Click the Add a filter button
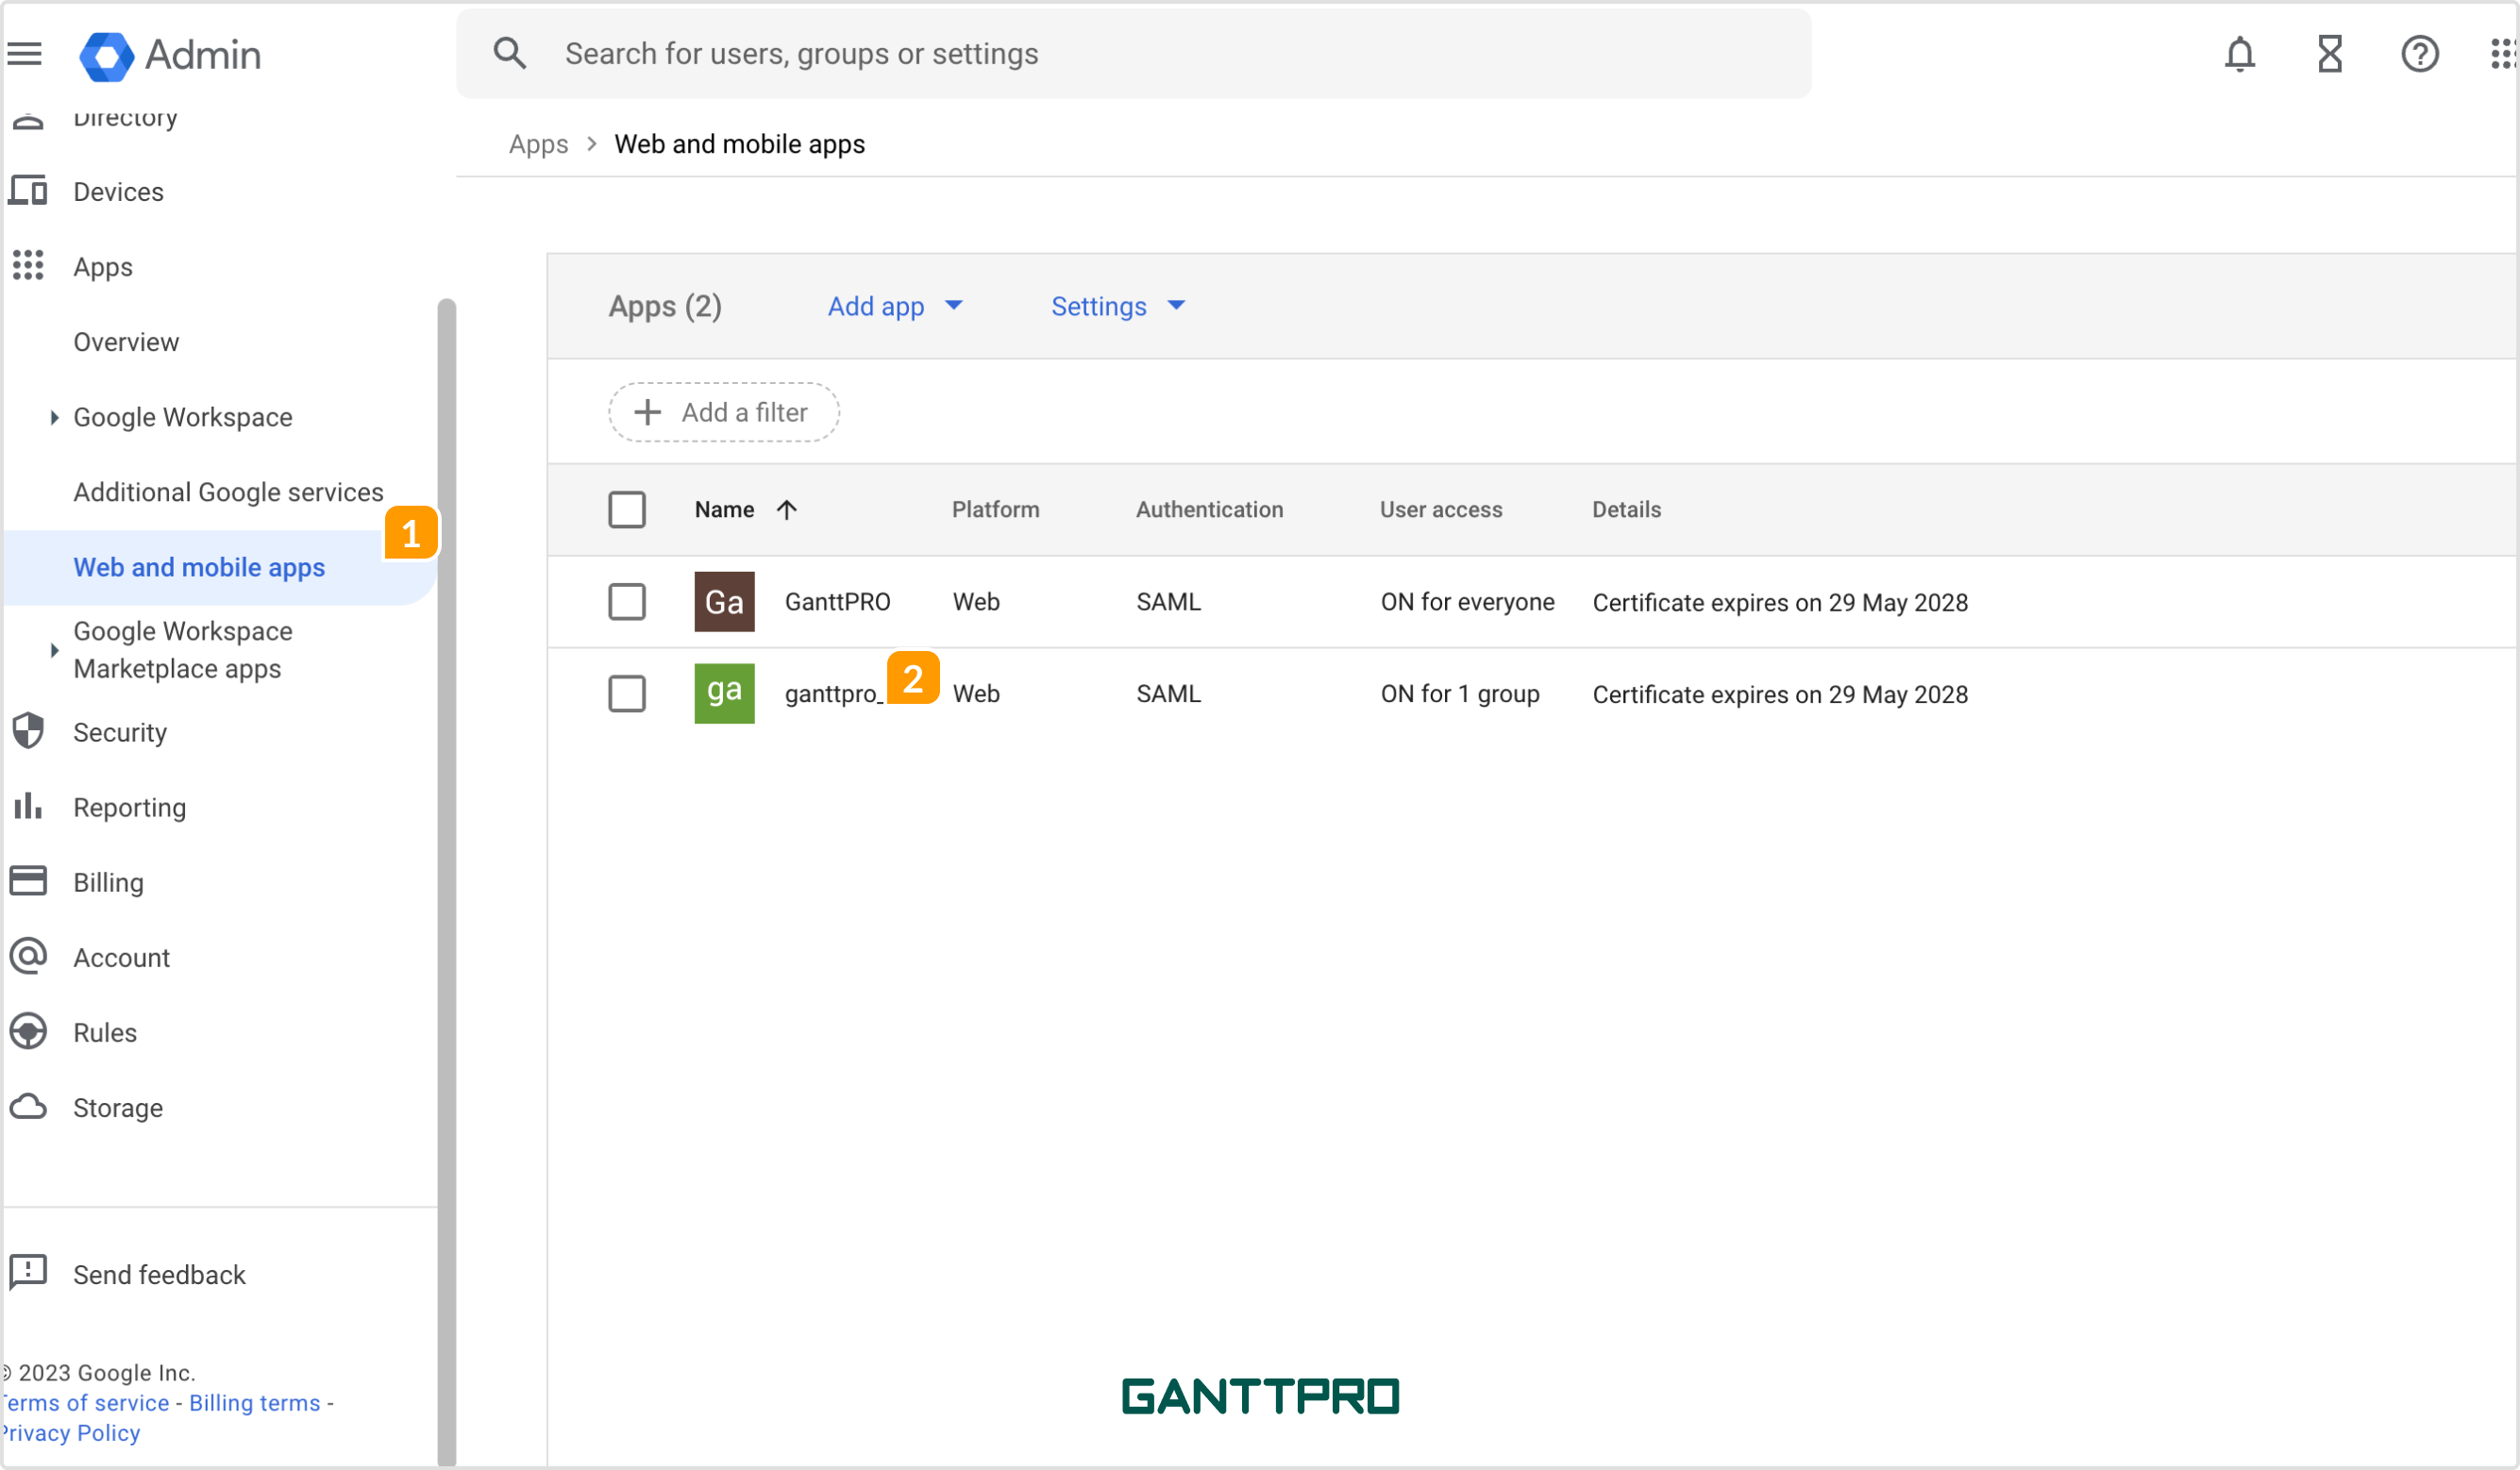2520x1470 pixels. coord(724,412)
